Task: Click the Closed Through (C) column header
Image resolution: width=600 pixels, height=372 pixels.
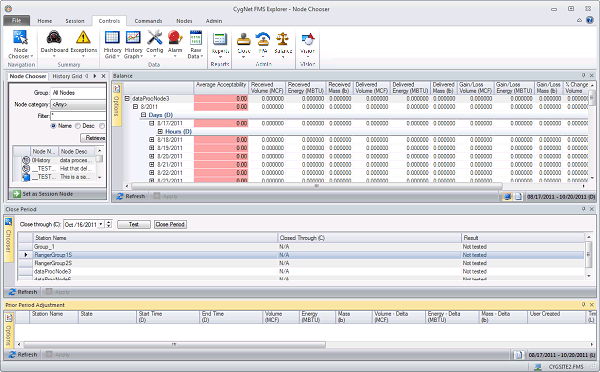Action: 369,238
